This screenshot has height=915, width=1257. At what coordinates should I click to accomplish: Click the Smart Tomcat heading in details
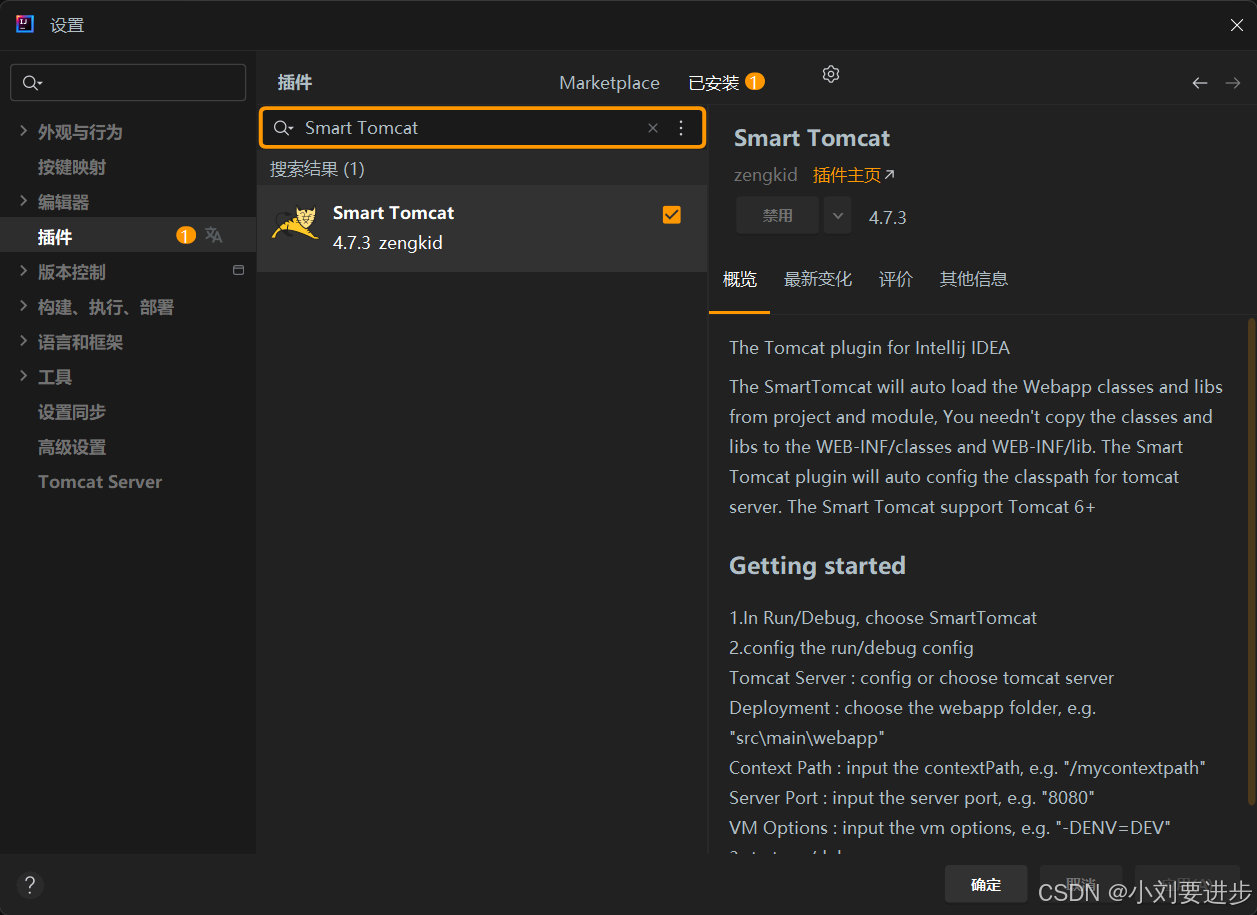click(812, 138)
